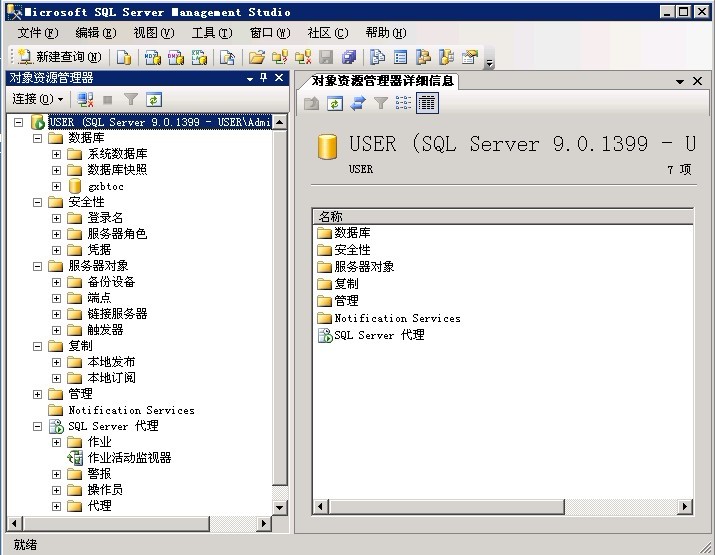
Task: Click the XMLA query toolbar icon
Action: (x=199, y=57)
